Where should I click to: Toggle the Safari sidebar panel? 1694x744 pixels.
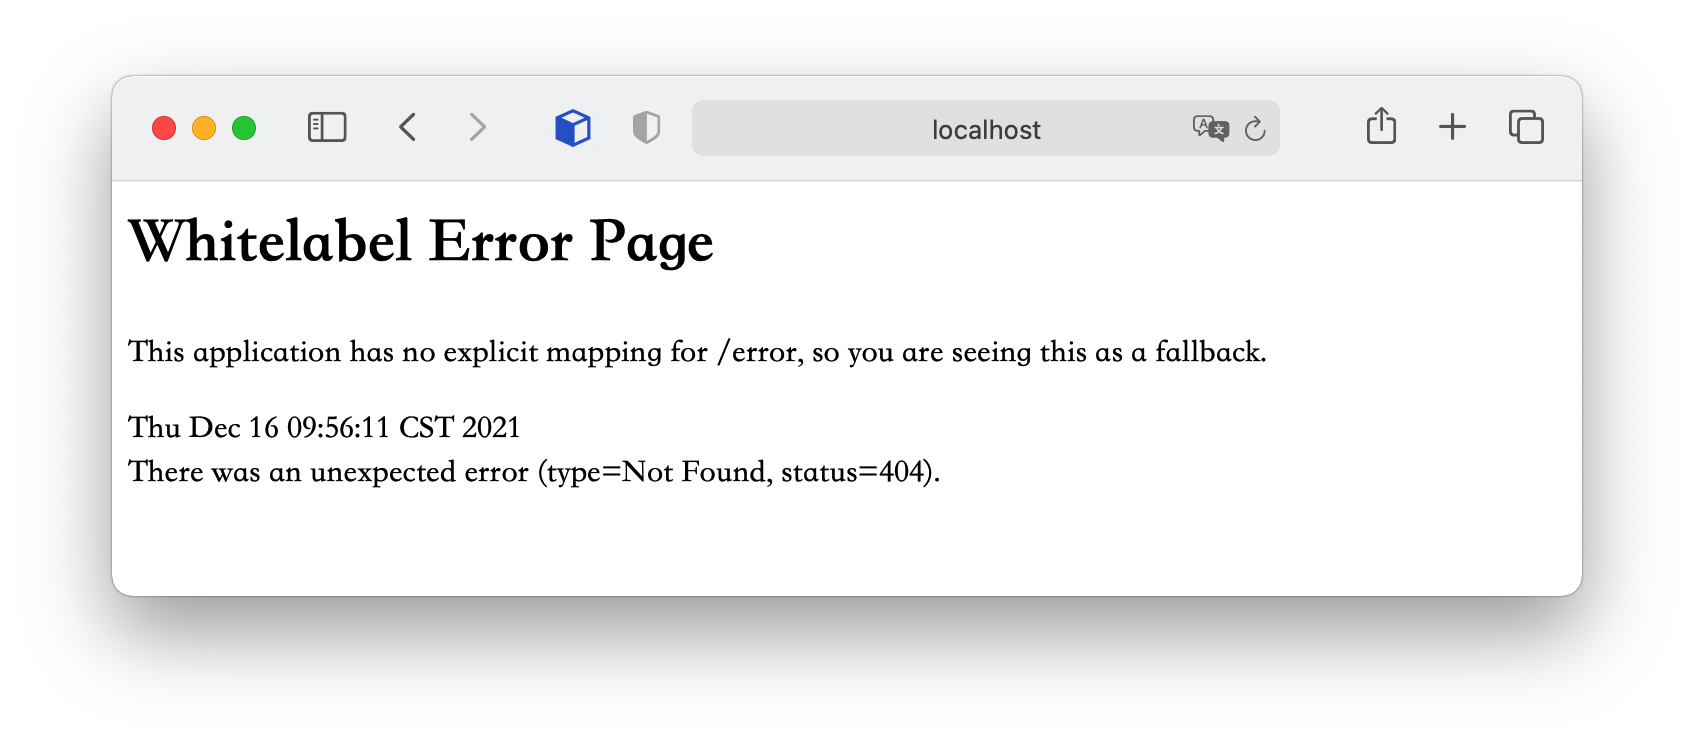327,128
